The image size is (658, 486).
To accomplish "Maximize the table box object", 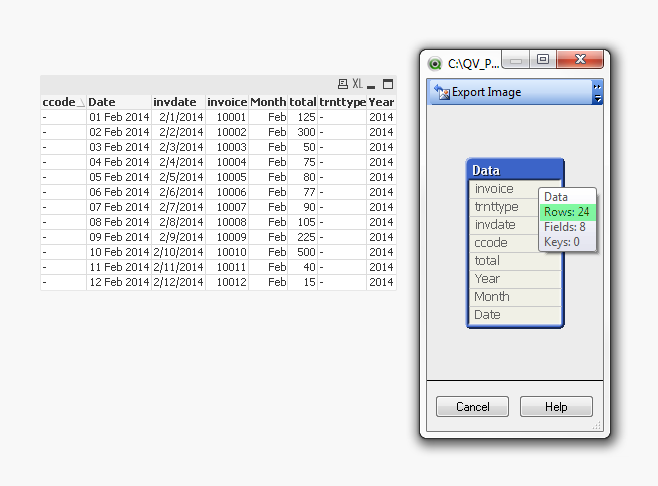I will tap(388, 84).
